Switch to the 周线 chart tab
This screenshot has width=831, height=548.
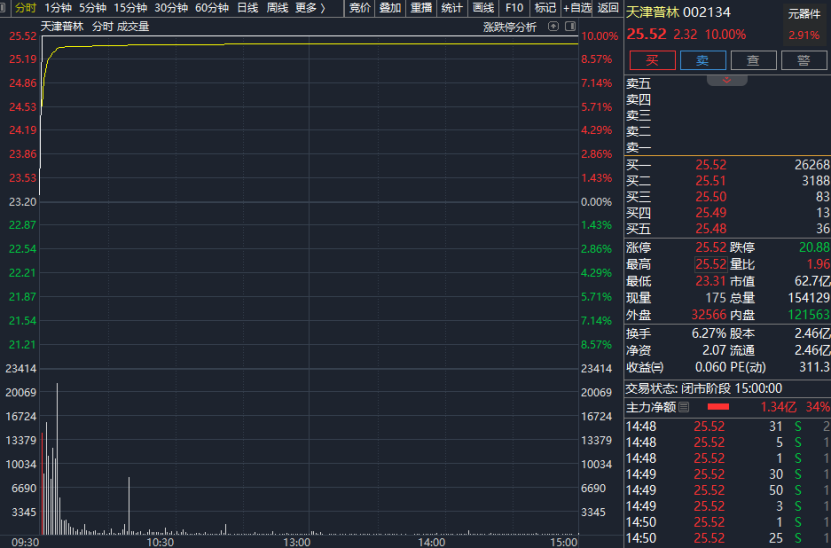(277, 8)
